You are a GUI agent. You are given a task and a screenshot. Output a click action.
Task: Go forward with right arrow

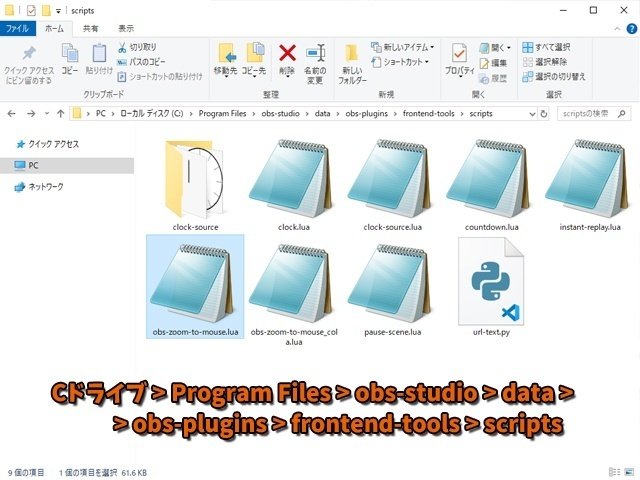(31, 113)
